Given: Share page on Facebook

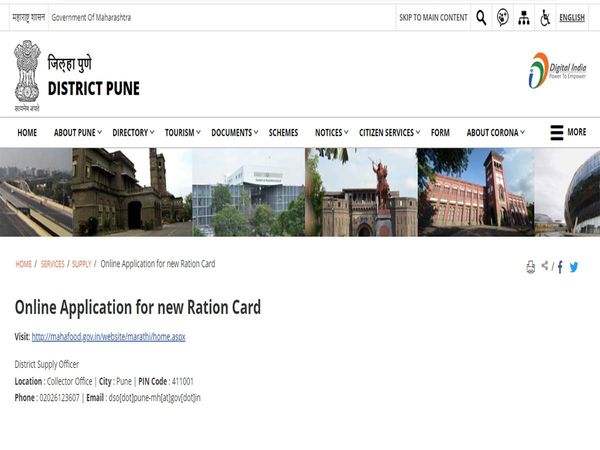Looking at the screenshot, I should (560, 267).
